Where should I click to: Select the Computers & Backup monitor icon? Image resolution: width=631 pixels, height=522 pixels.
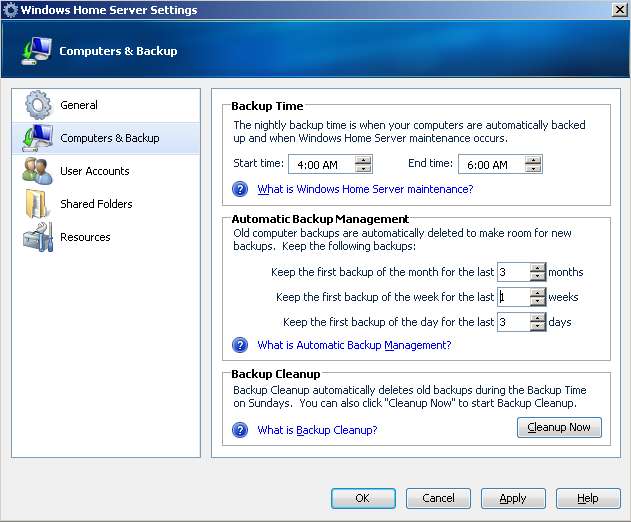pos(37,138)
